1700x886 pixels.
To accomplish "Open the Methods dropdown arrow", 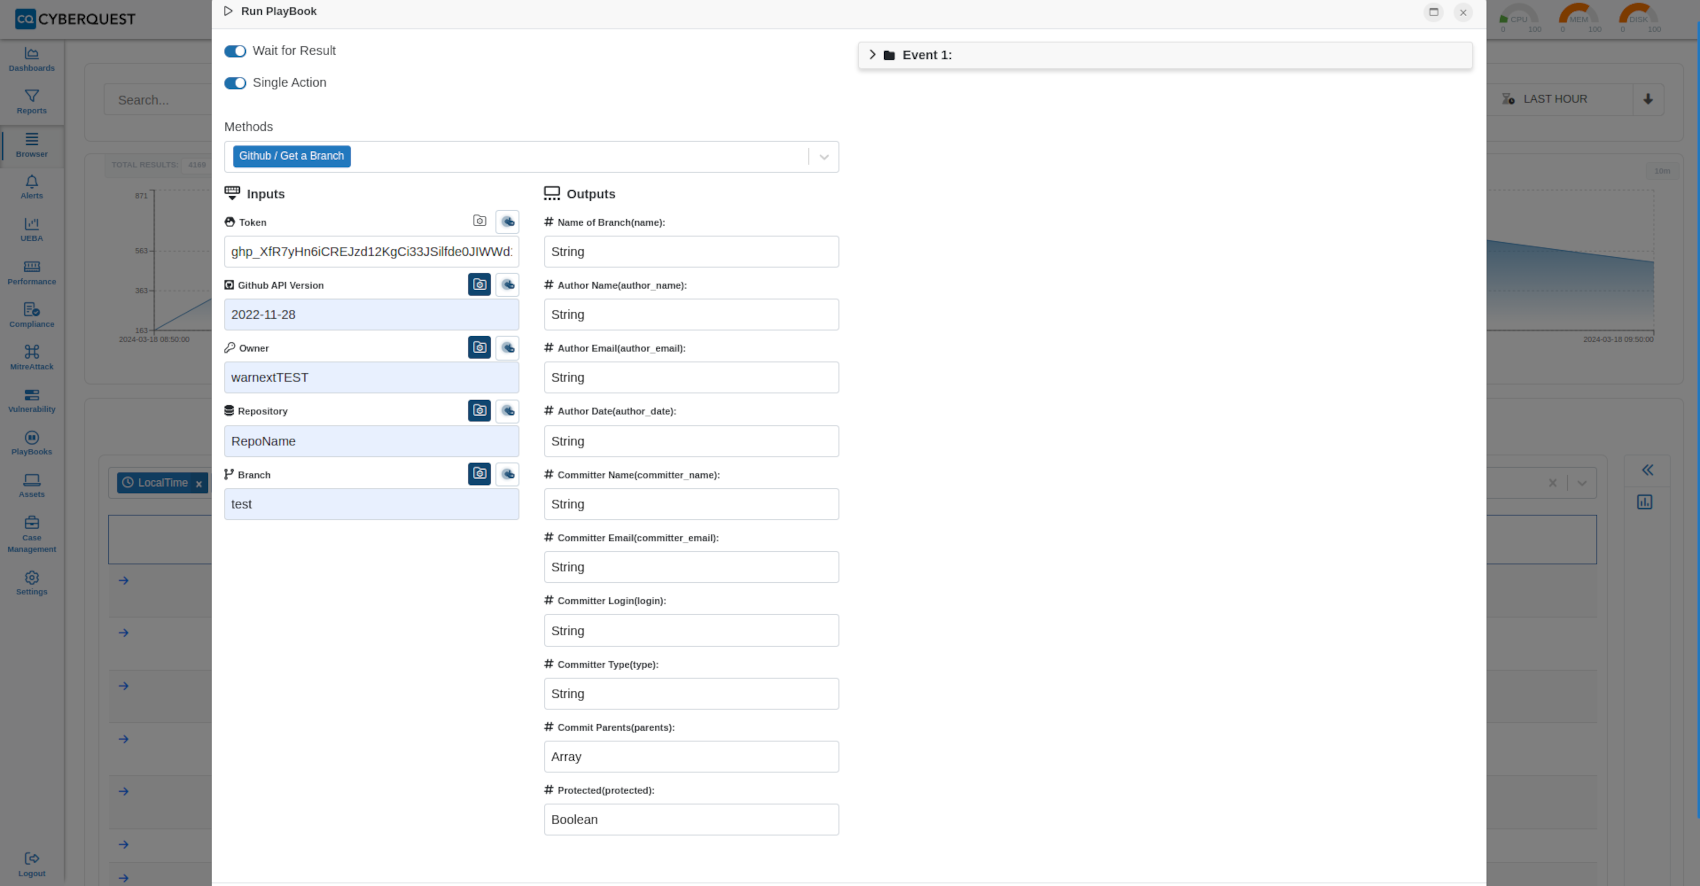I will click(824, 157).
